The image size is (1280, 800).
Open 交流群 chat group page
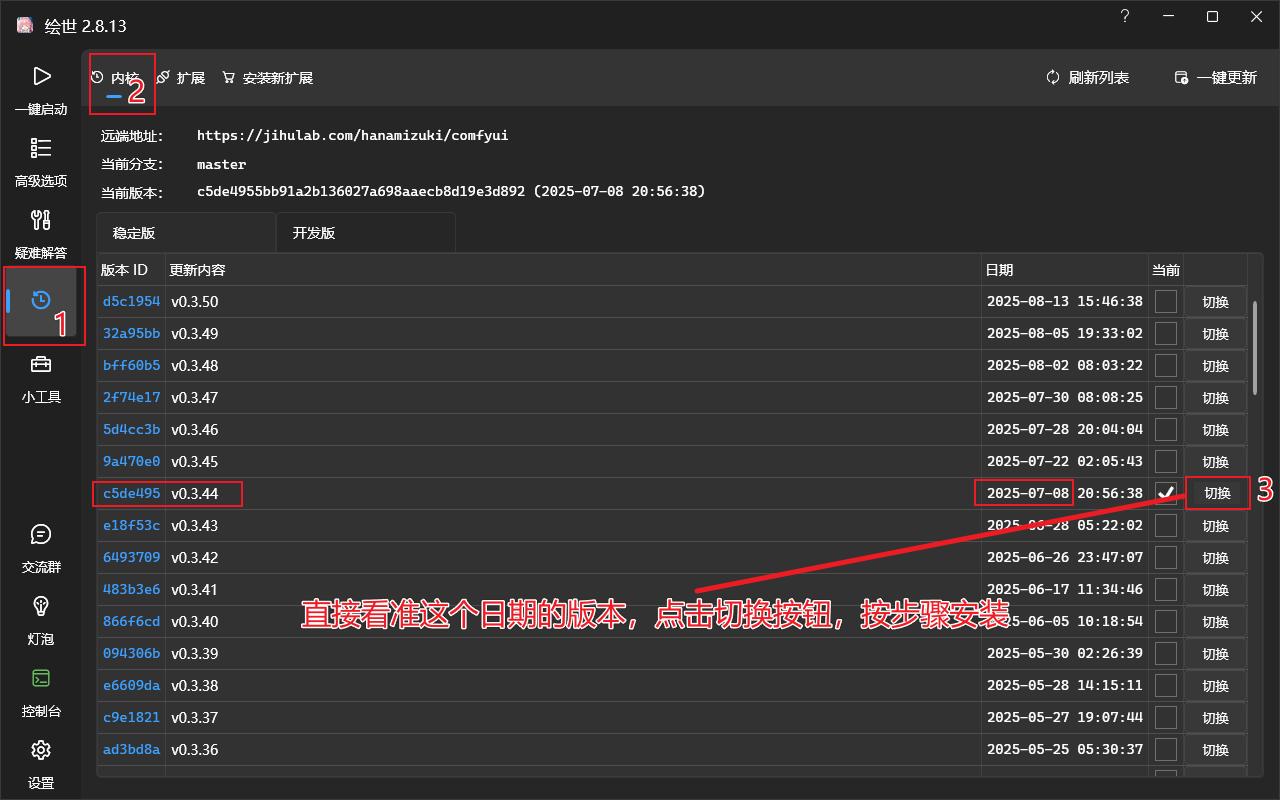(41, 548)
